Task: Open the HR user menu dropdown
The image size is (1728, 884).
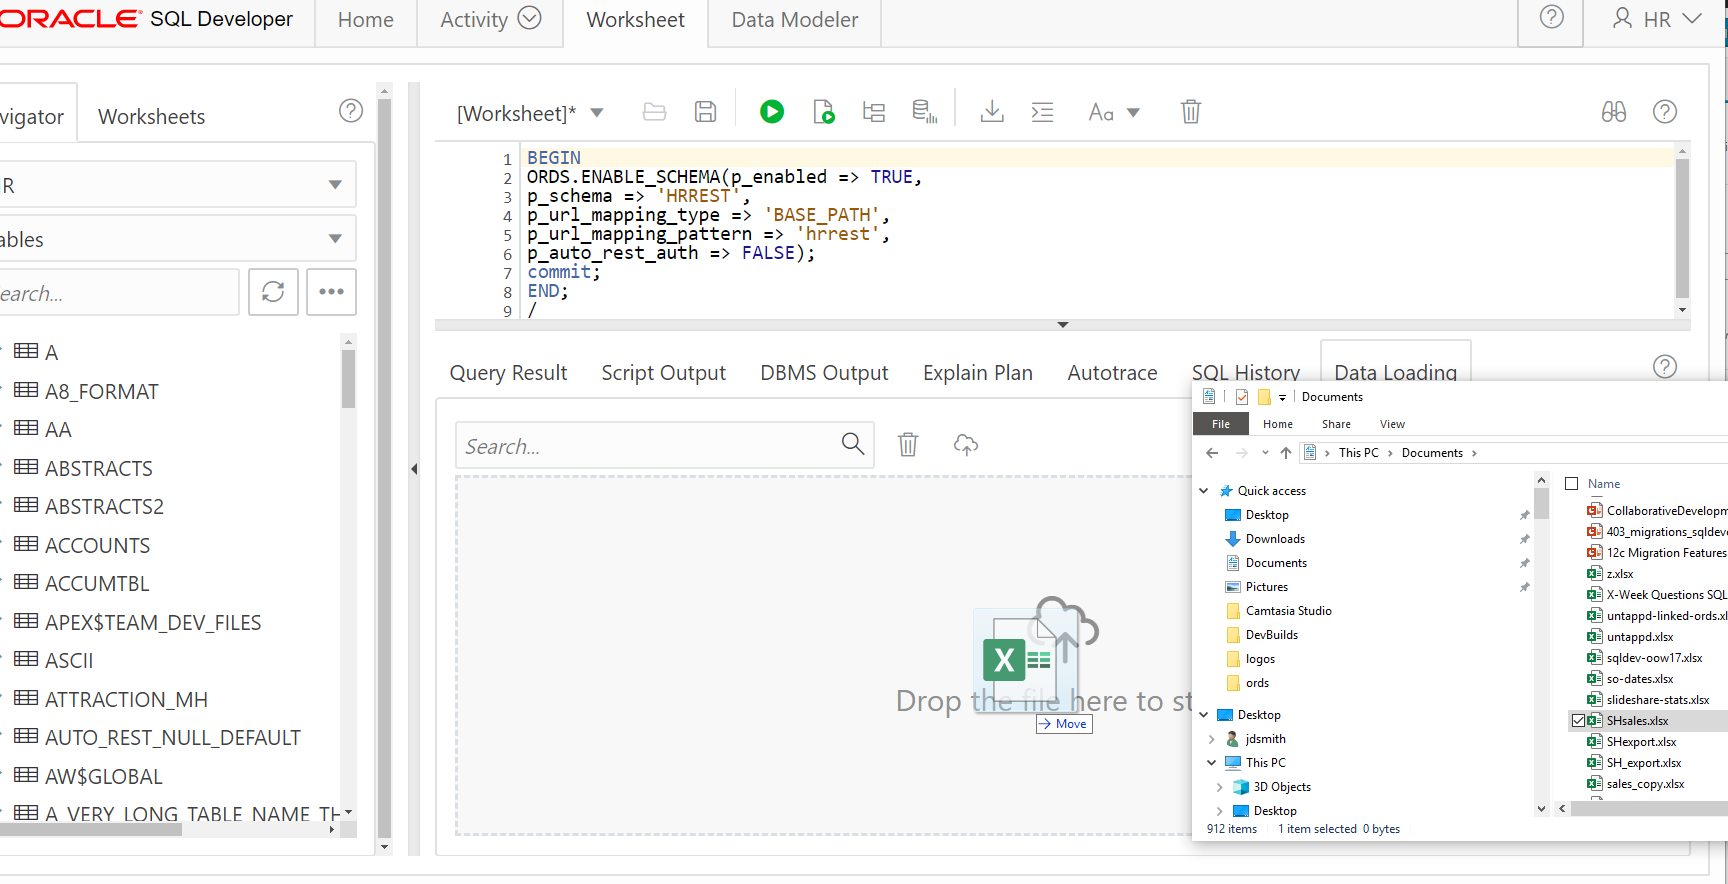Action: 1658,19
